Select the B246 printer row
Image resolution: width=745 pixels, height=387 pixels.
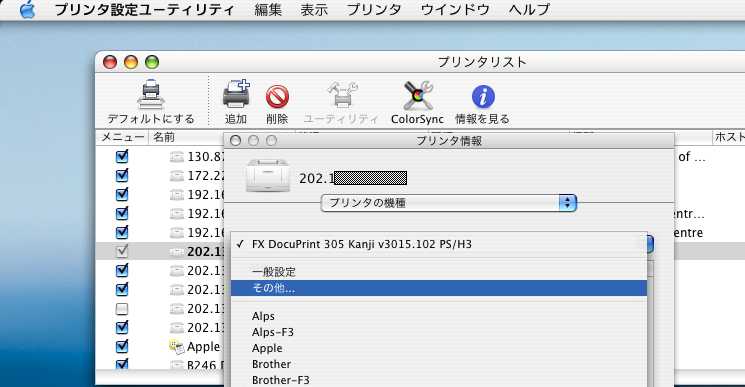[160, 365]
